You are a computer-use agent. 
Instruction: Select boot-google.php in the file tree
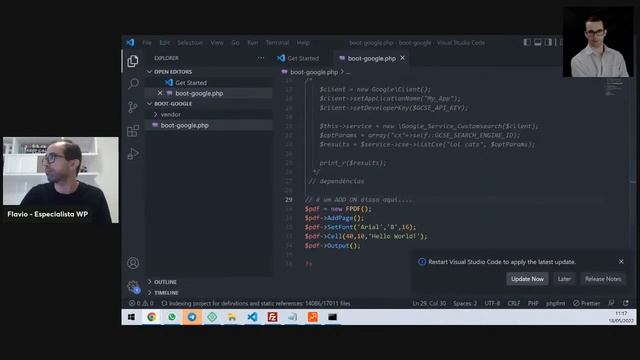(184, 125)
